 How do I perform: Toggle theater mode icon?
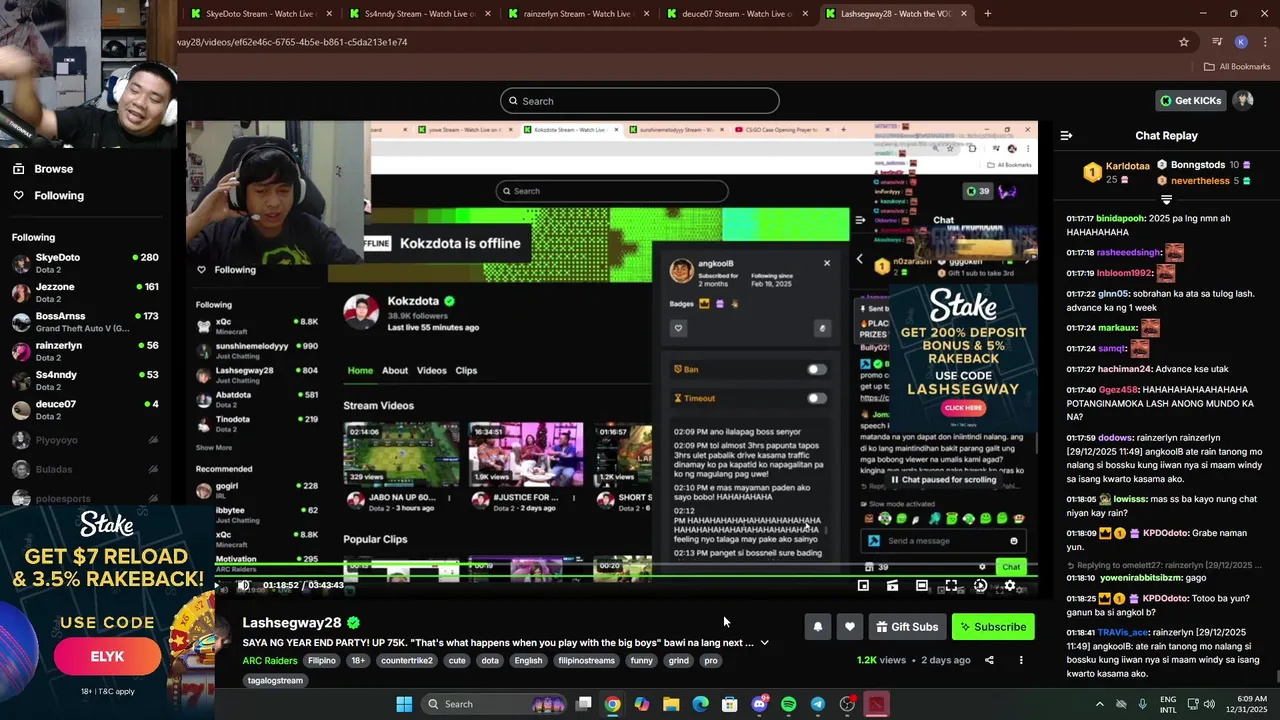[x=922, y=586]
